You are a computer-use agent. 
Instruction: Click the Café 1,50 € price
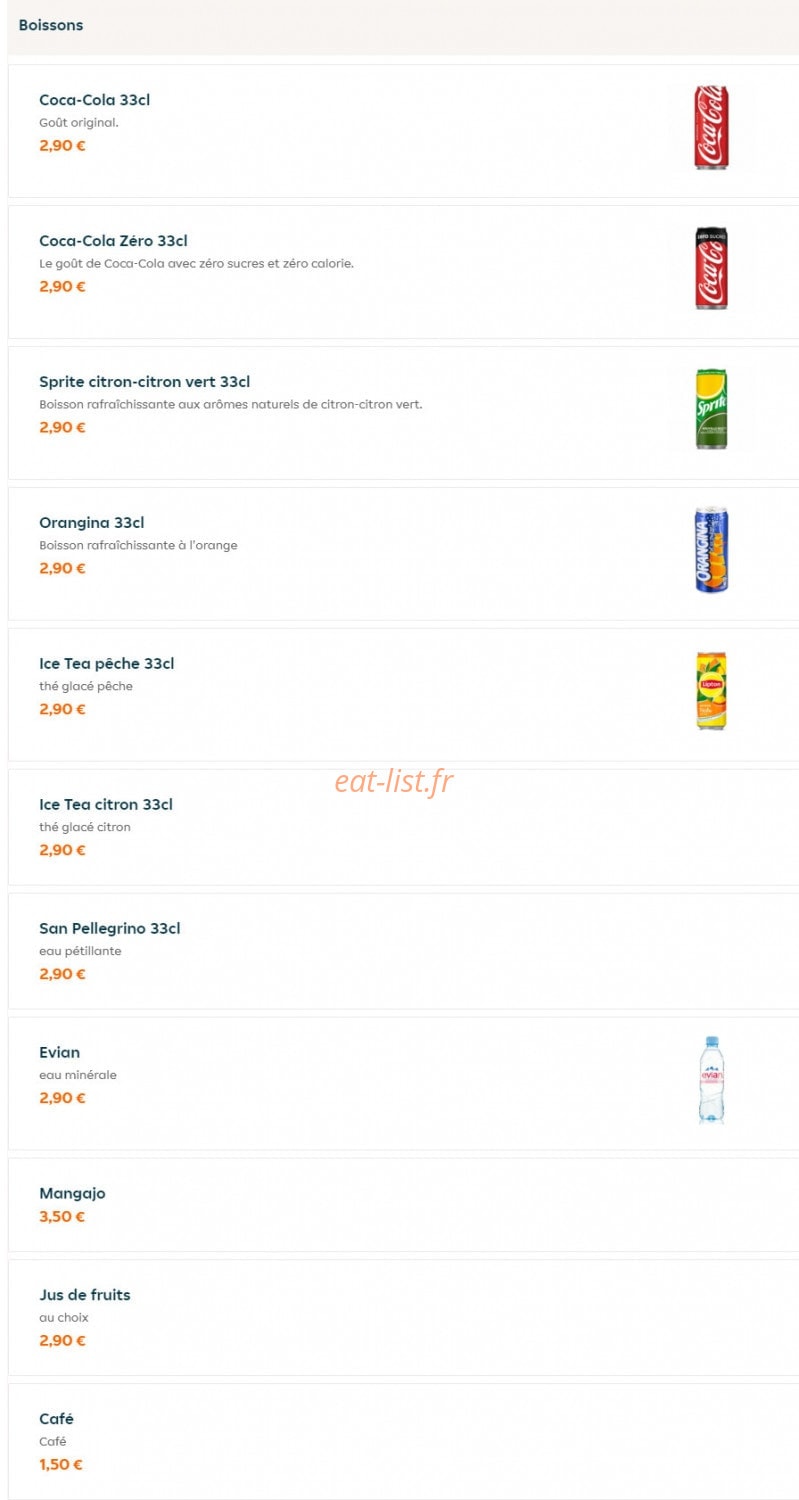[61, 1465]
